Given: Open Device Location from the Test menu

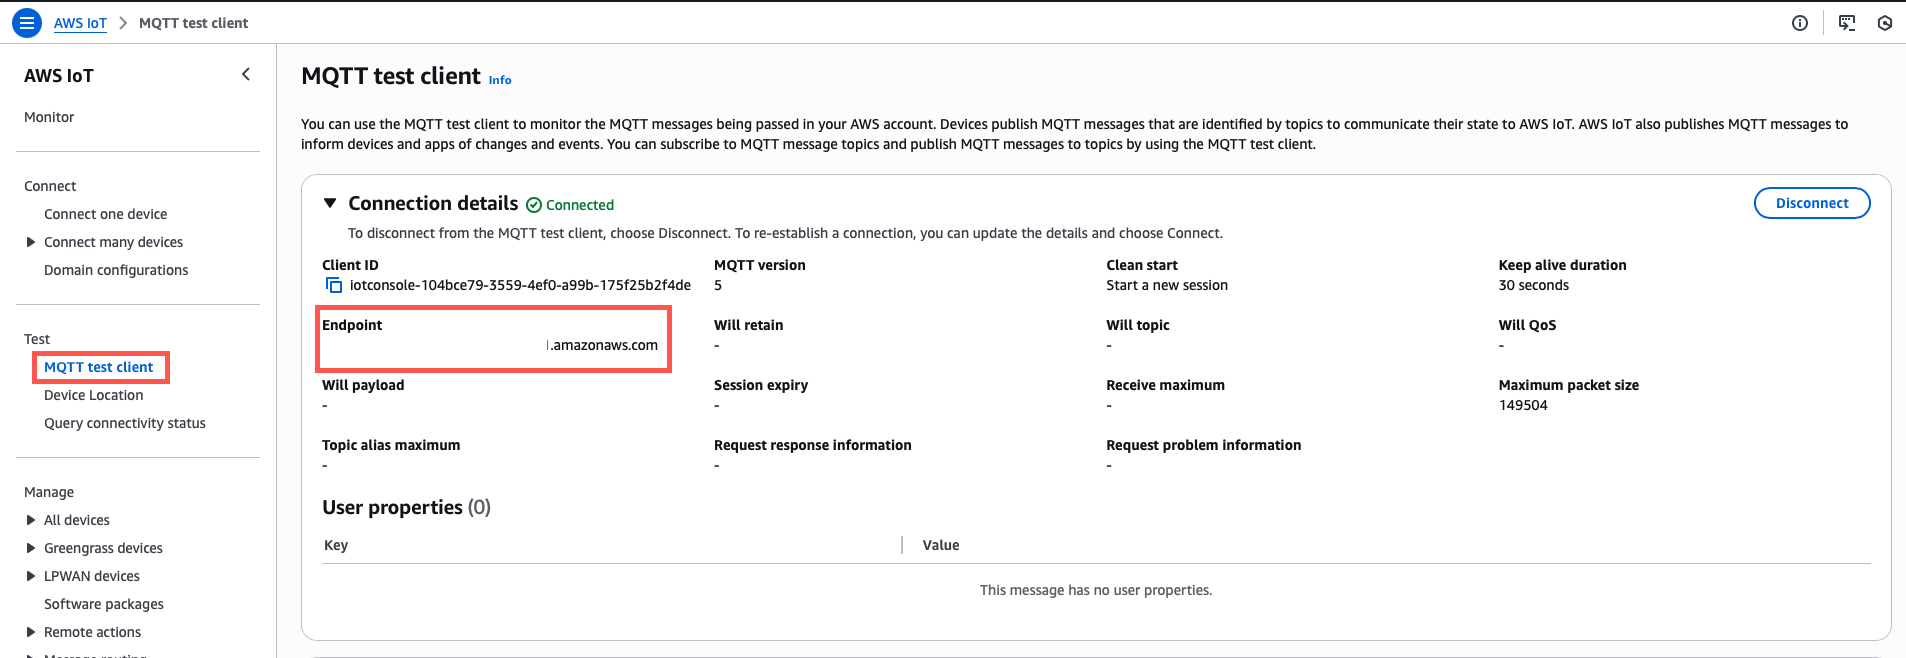Looking at the screenshot, I should tap(93, 395).
